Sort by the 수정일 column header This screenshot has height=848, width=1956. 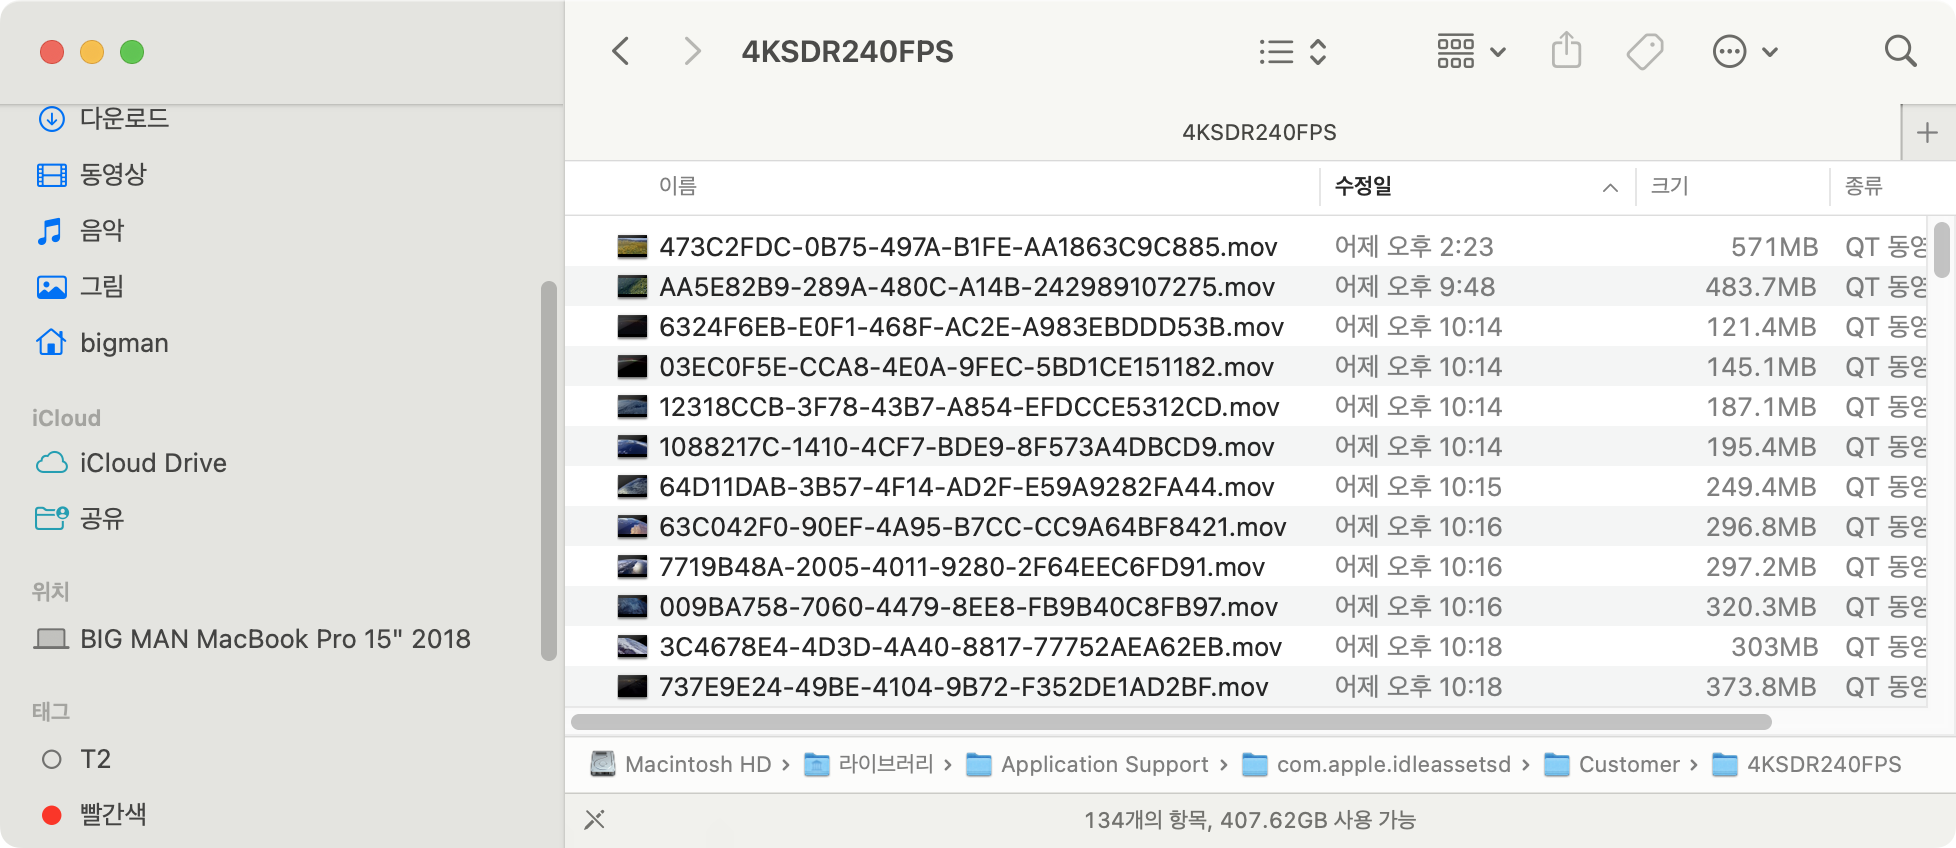pyautogui.click(x=1363, y=186)
